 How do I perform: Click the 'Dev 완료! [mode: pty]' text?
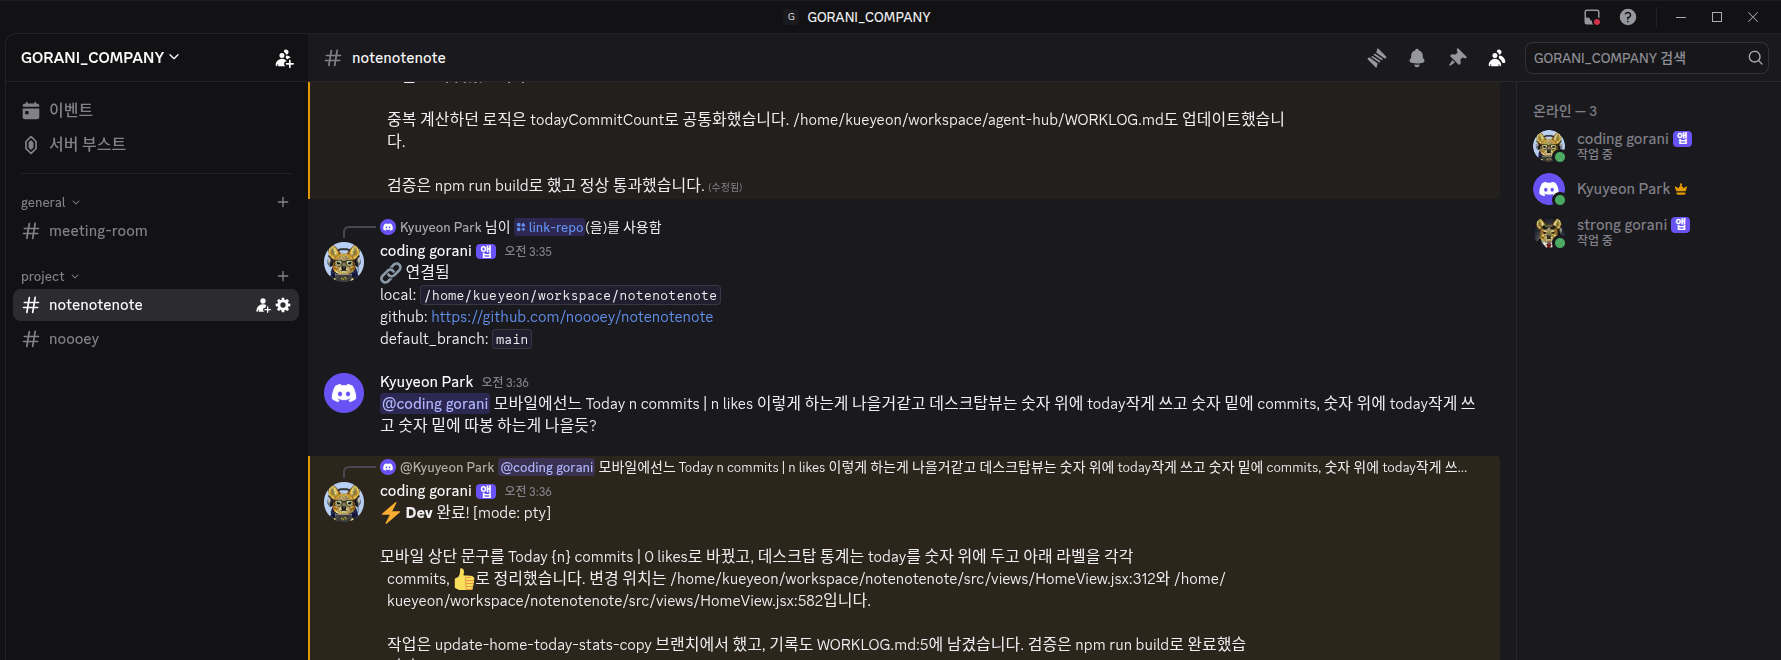point(478,513)
